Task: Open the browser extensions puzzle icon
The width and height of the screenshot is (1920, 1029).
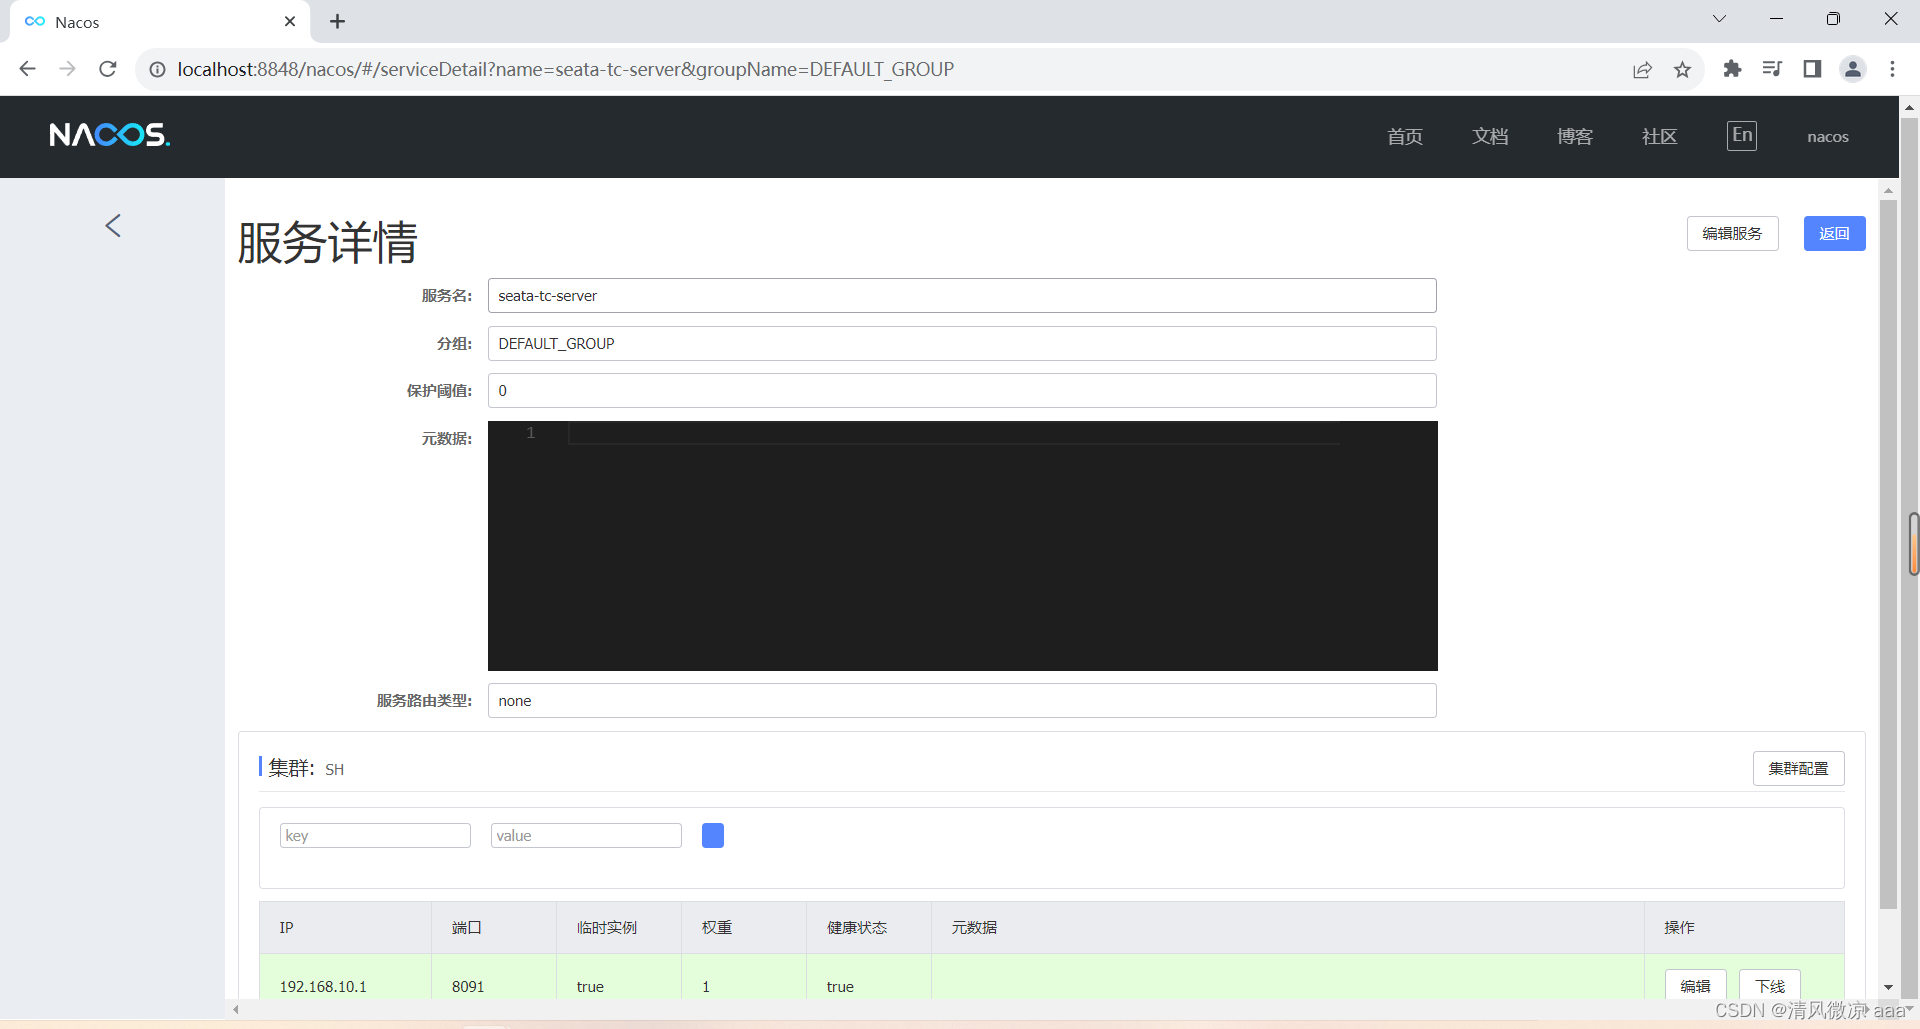Action: pyautogui.click(x=1732, y=69)
